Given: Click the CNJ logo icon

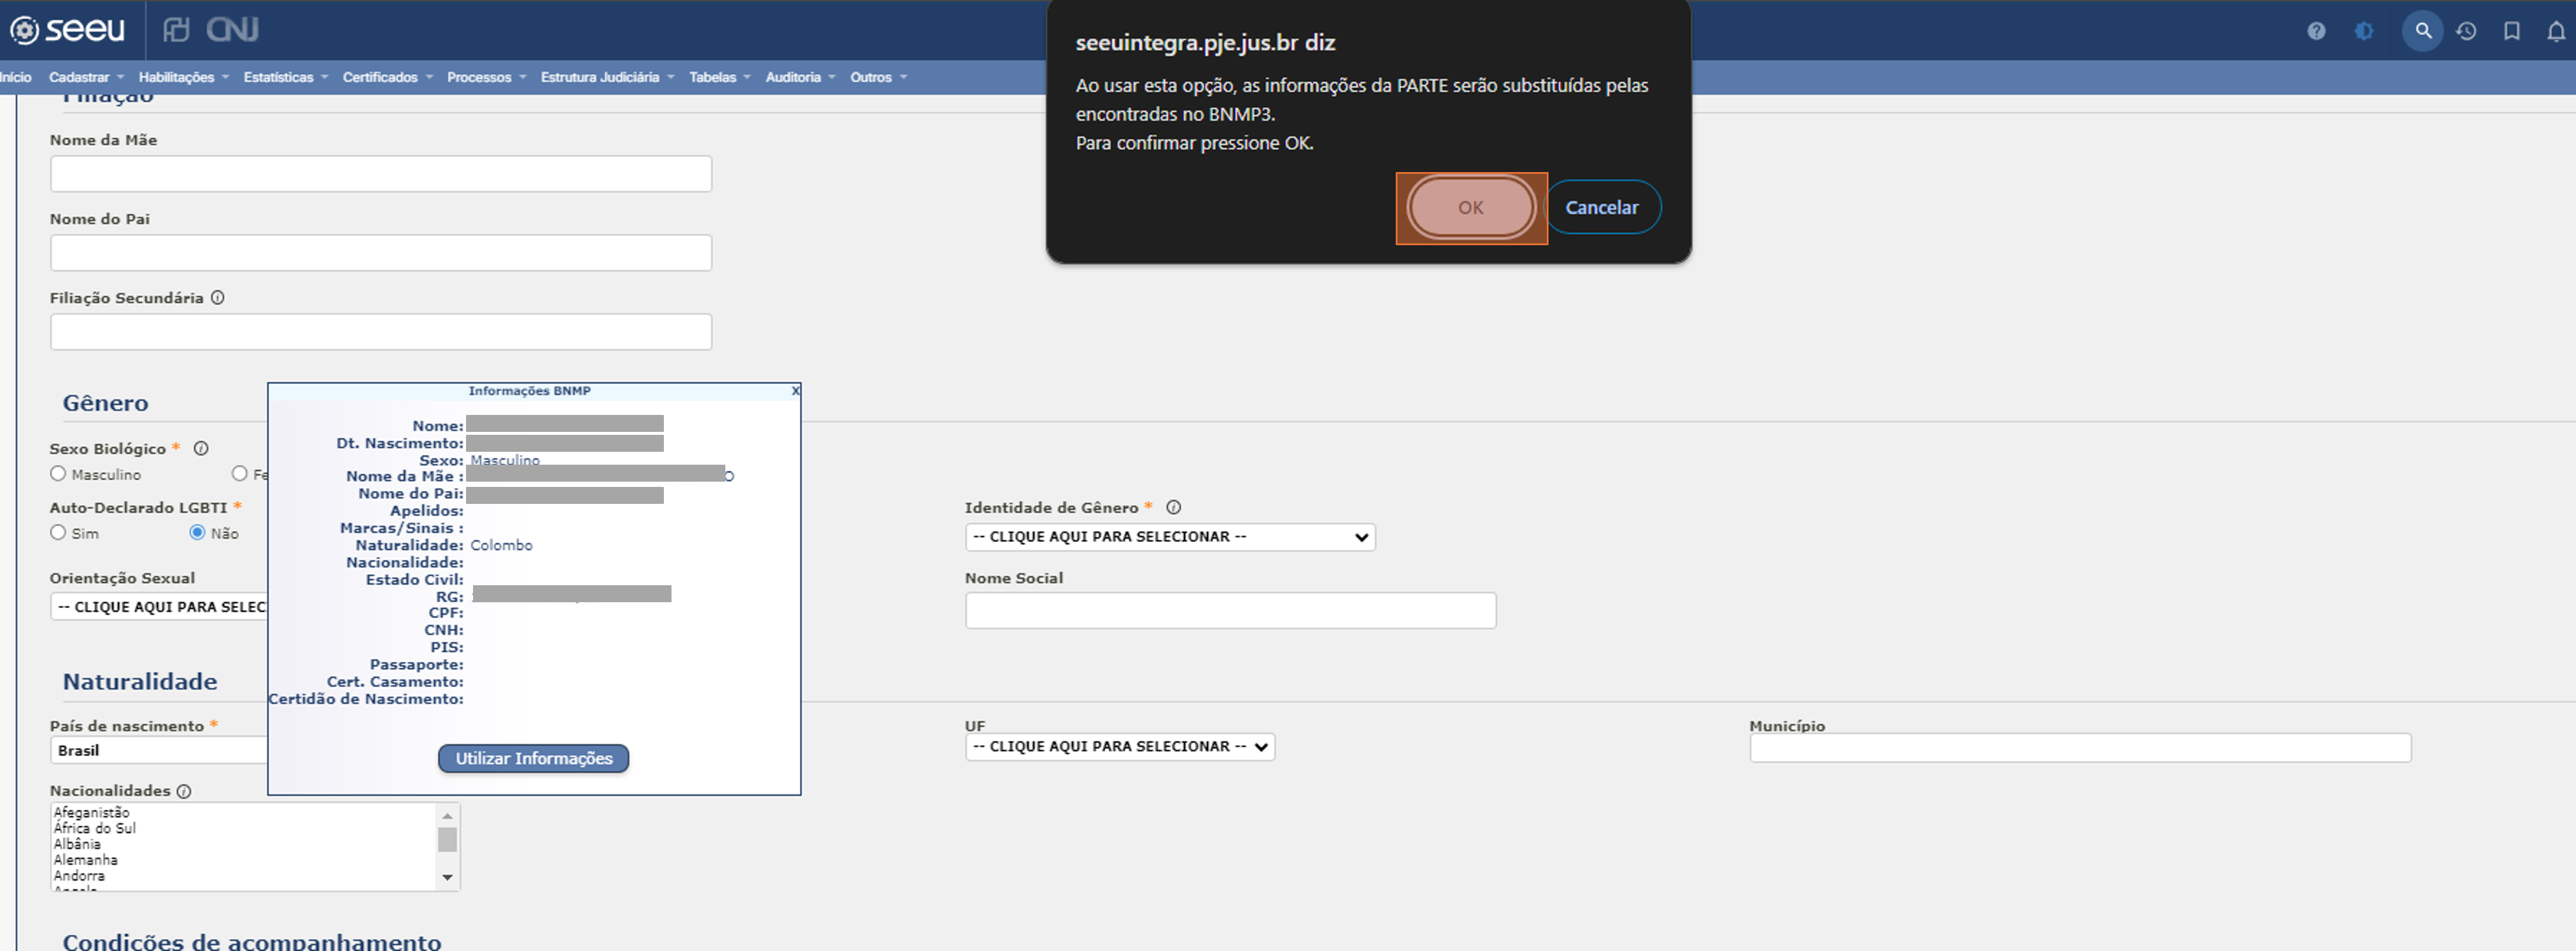Looking at the screenshot, I should pos(230,30).
